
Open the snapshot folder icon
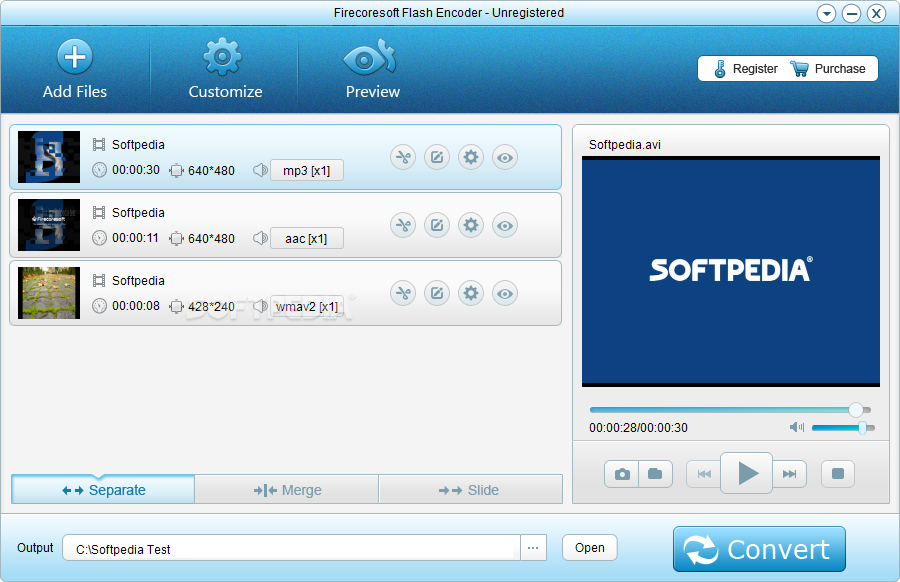pos(655,474)
